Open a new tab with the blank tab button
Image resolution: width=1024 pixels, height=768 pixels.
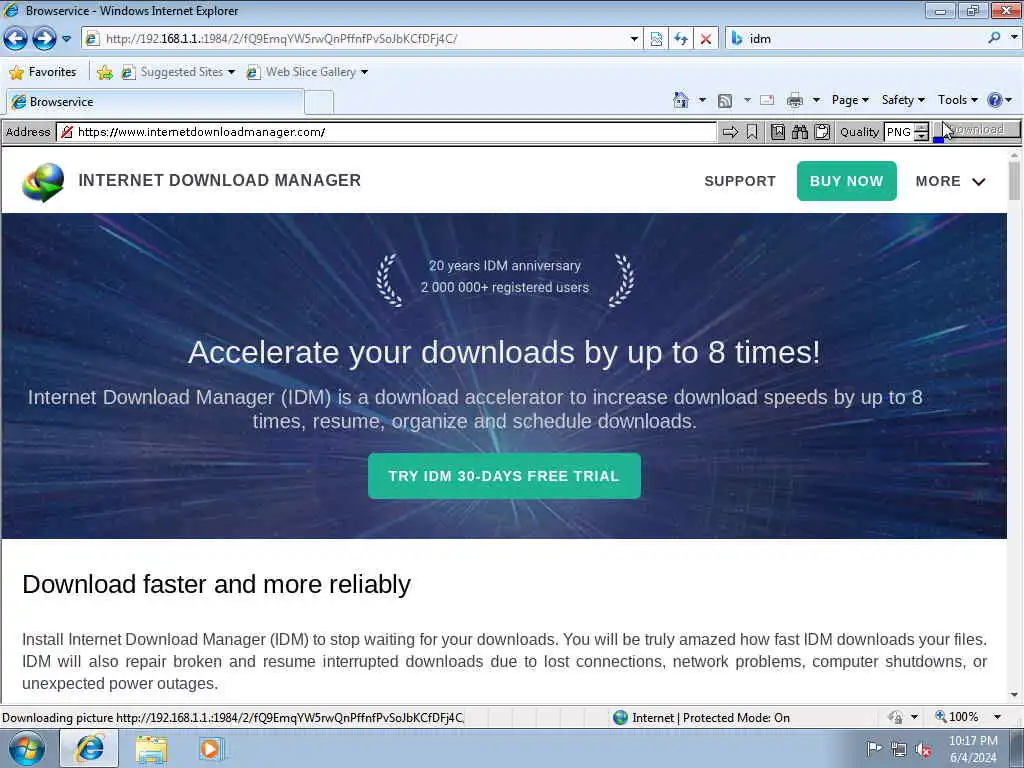click(x=319, y=103)
